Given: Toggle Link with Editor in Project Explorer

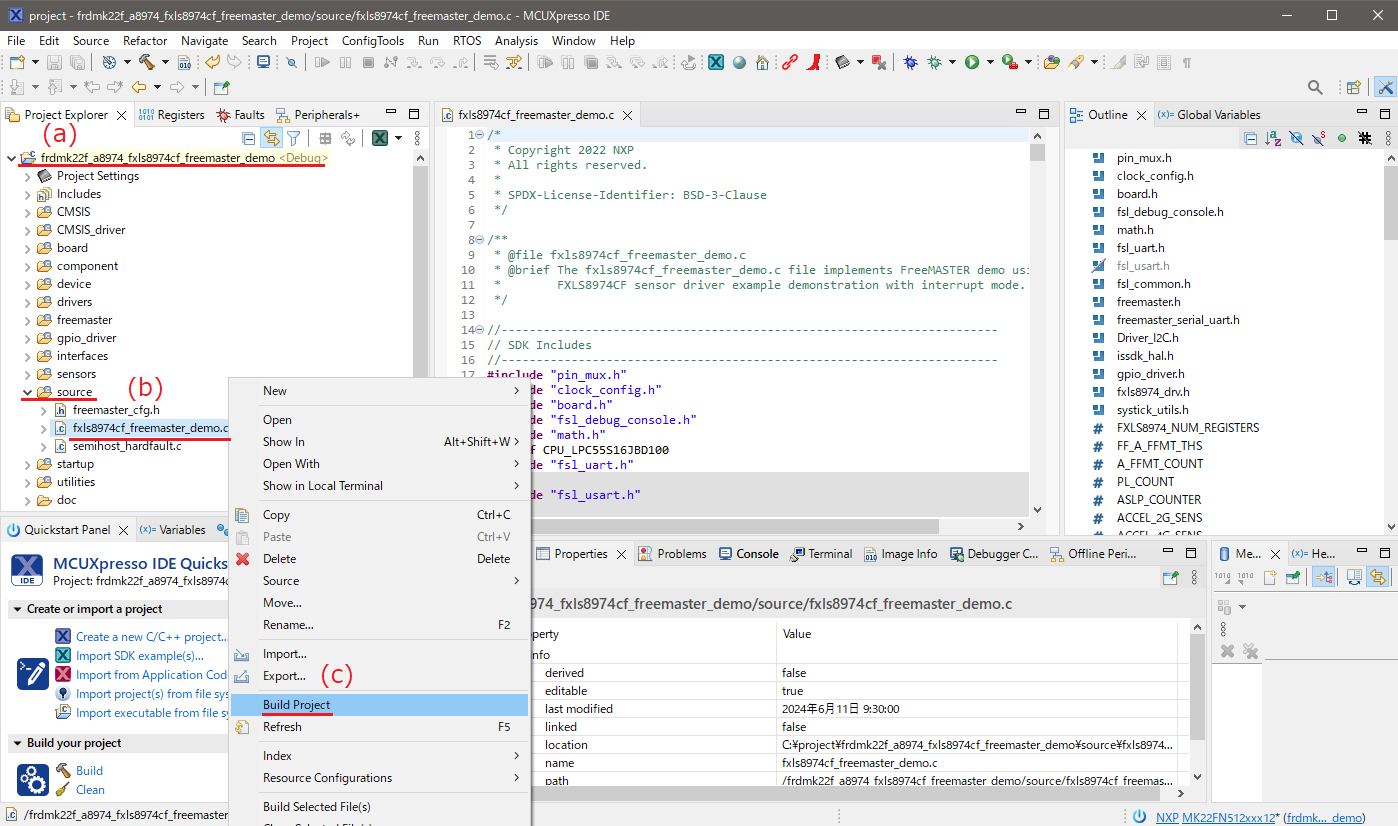Looking at the screenshot, I should click(271, 138).
